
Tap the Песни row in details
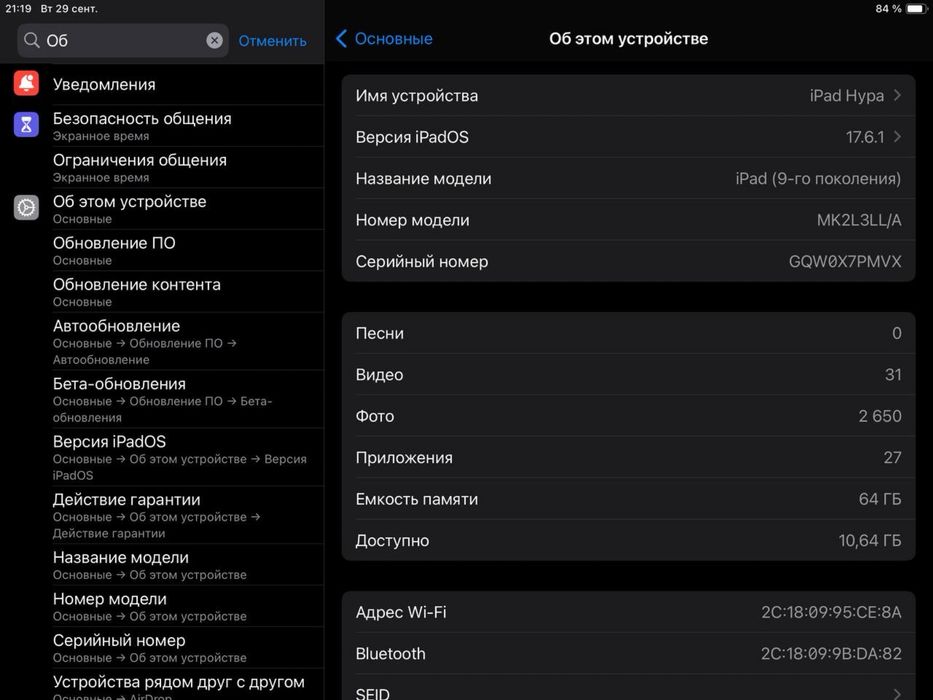pyautogui.click(x=628, y=333)
